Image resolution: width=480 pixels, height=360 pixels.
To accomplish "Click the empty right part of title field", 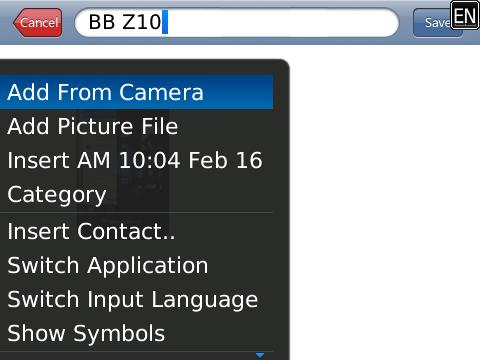I will coord(283,22).
